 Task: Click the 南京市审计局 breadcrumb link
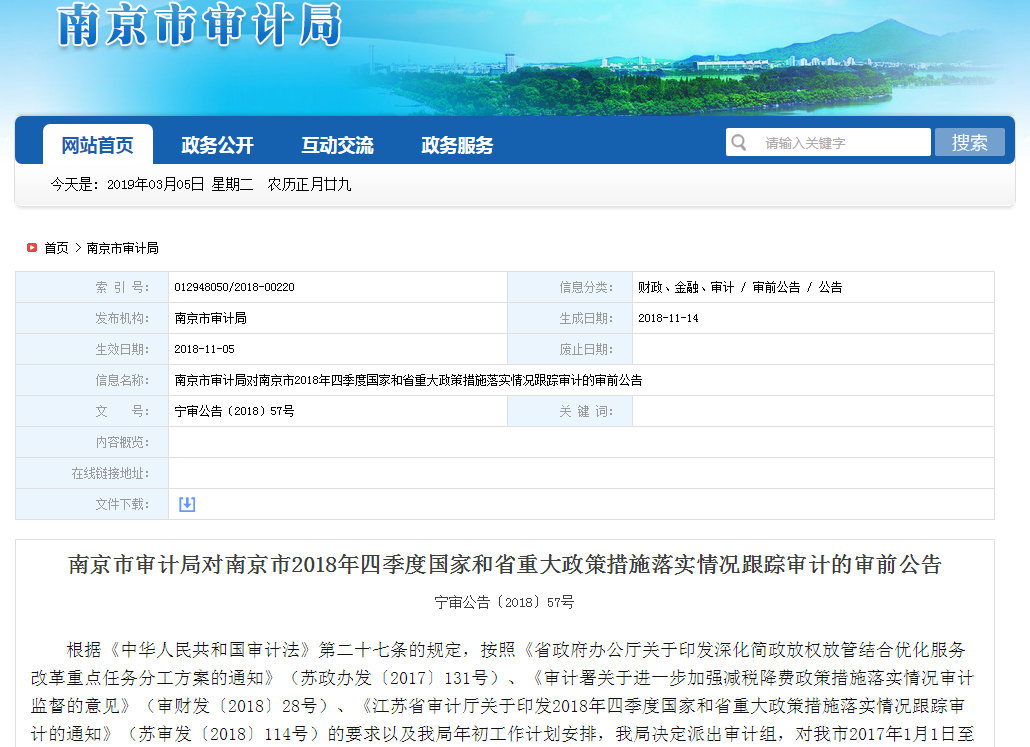(122, 248)
